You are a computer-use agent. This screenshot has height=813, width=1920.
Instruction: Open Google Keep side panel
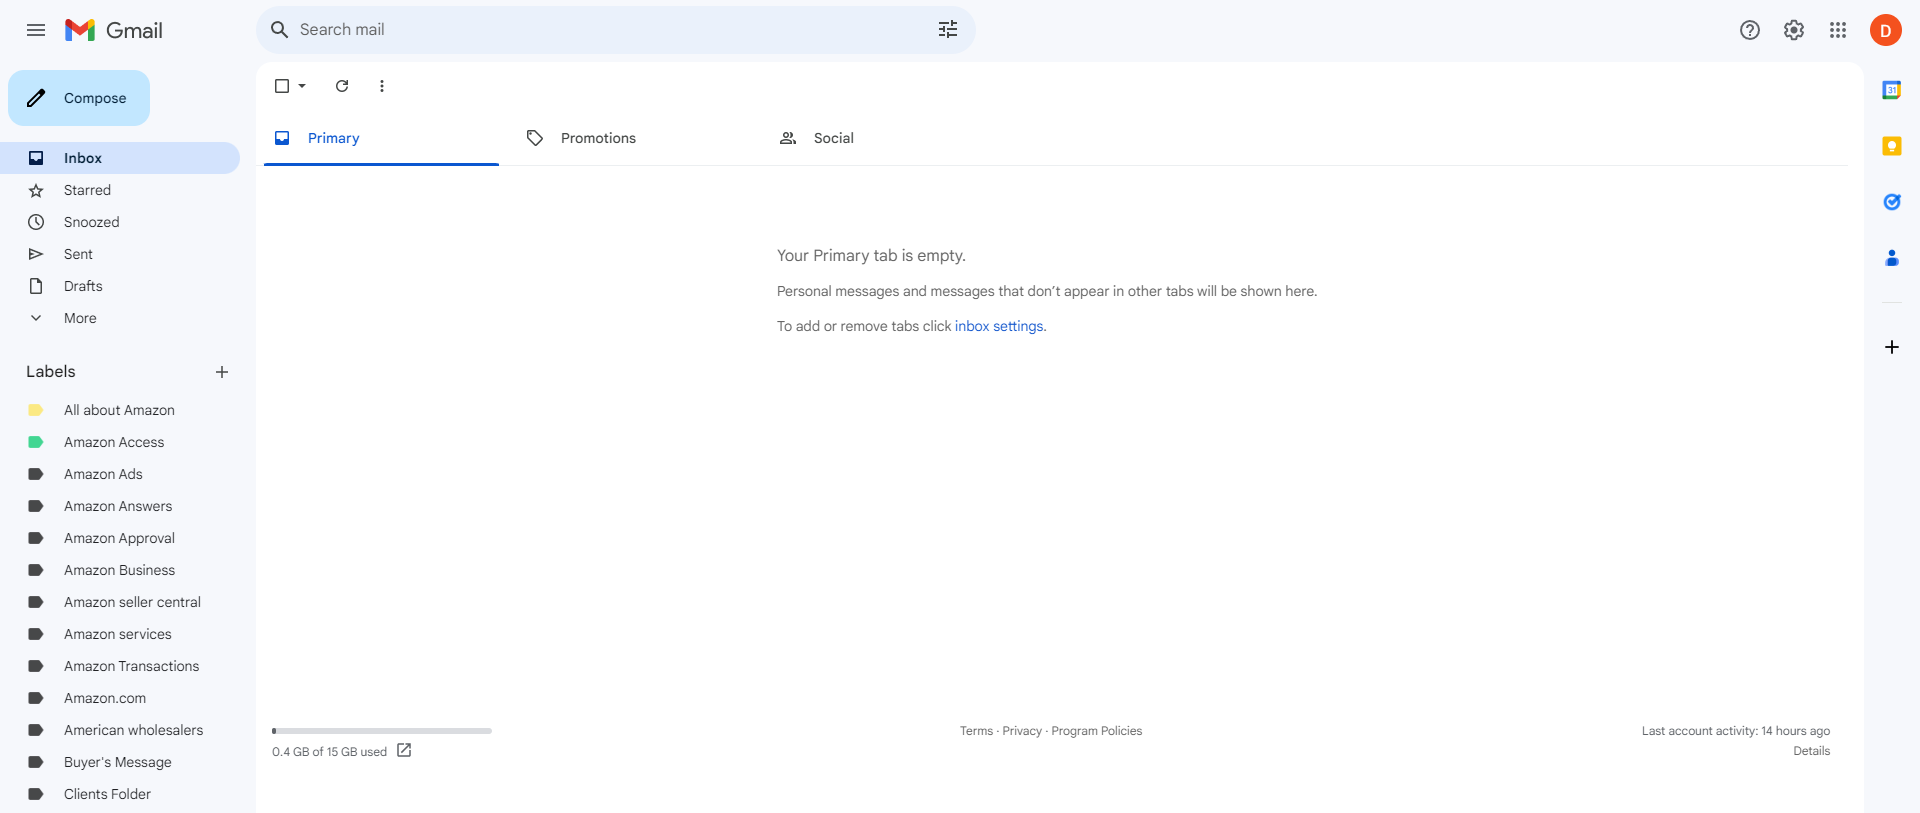(1892, 146)
